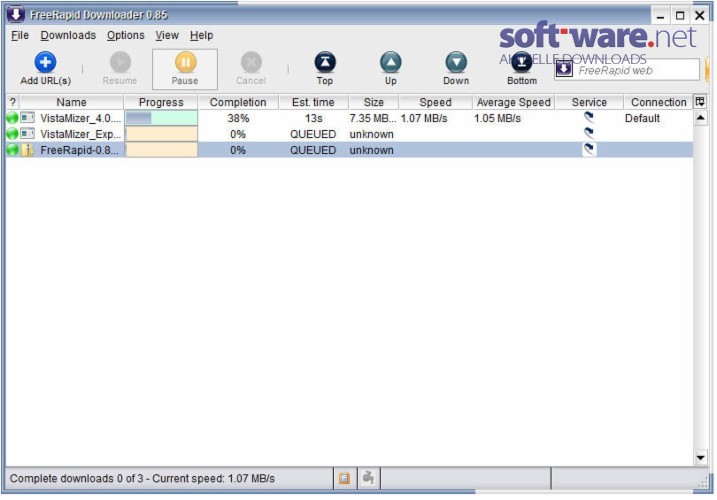This screenshot has width=717, height=500.
Task: Click the 13s estimated time cell
Action: coord(314,118)
